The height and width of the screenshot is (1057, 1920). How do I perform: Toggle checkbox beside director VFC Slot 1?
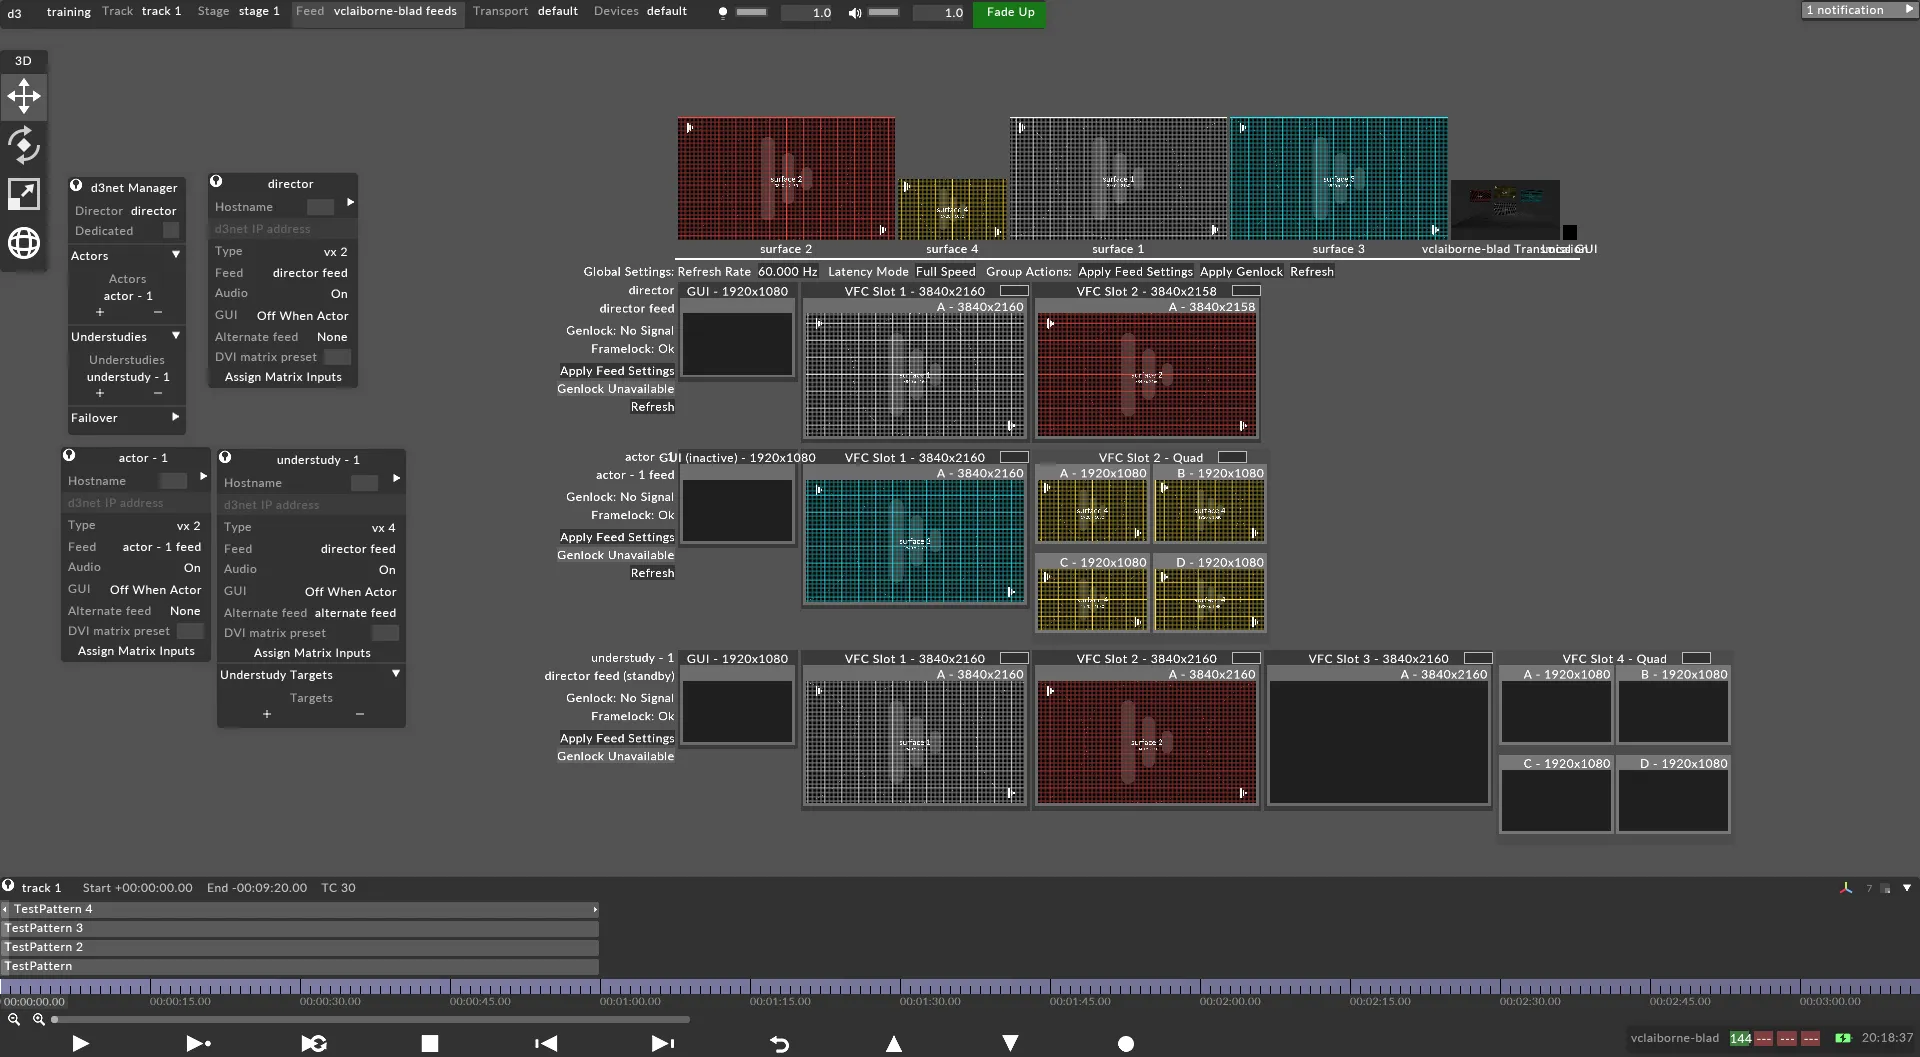coord(1014,291)
